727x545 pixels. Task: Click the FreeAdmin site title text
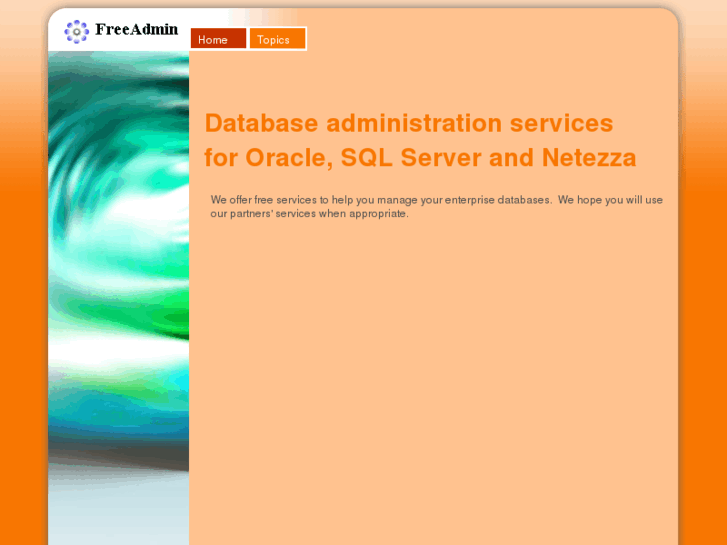[x=136, y=29]
